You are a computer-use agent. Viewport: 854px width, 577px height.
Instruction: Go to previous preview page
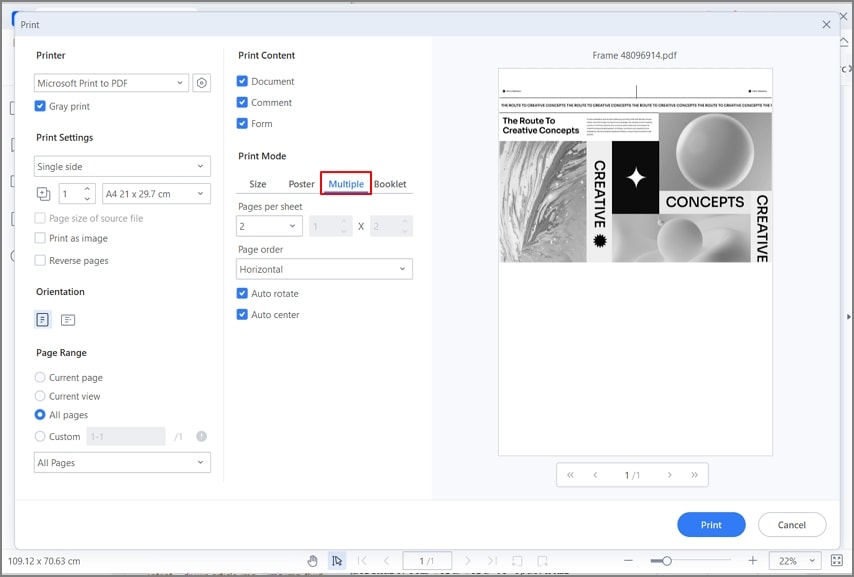pyautogui.click(x=595, y=475)
